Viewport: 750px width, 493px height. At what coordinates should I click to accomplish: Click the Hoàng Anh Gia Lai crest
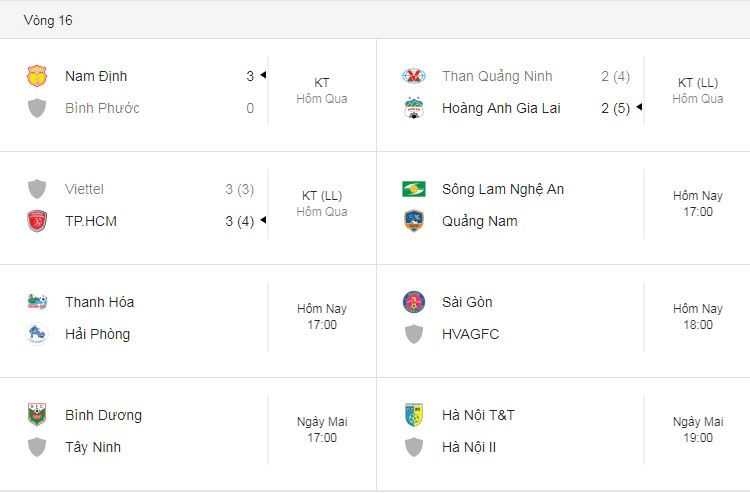(414, 108)
